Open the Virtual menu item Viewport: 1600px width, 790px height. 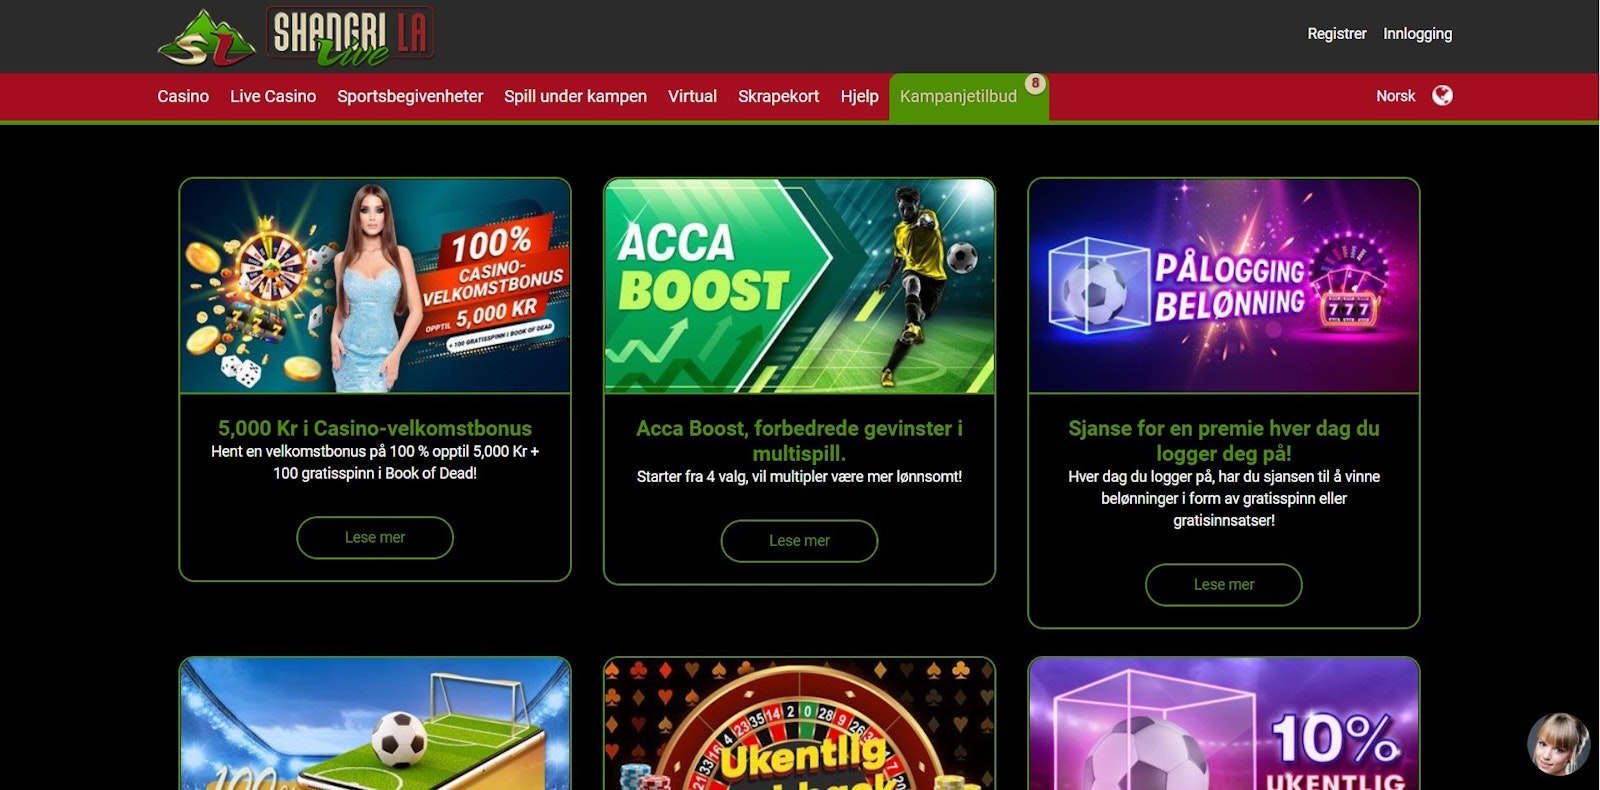(692, 96)
